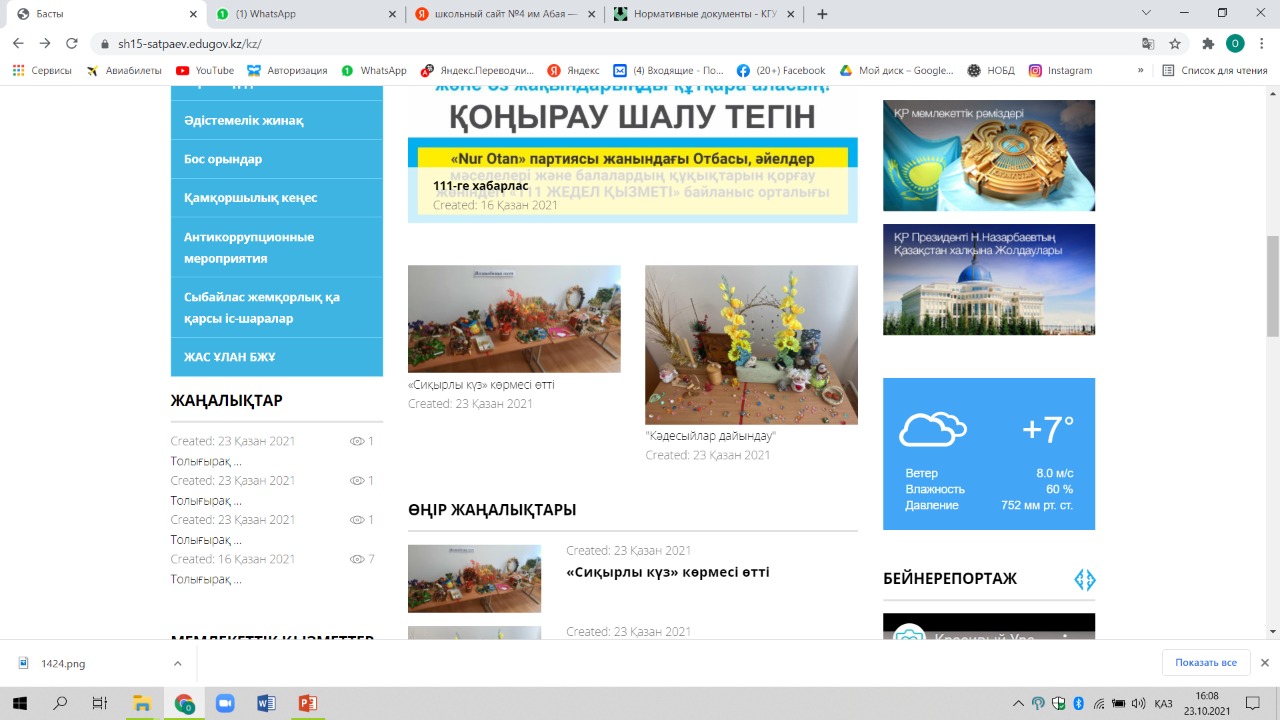
Task: Open File Explorer from taskbar
Action: [142, 704]
